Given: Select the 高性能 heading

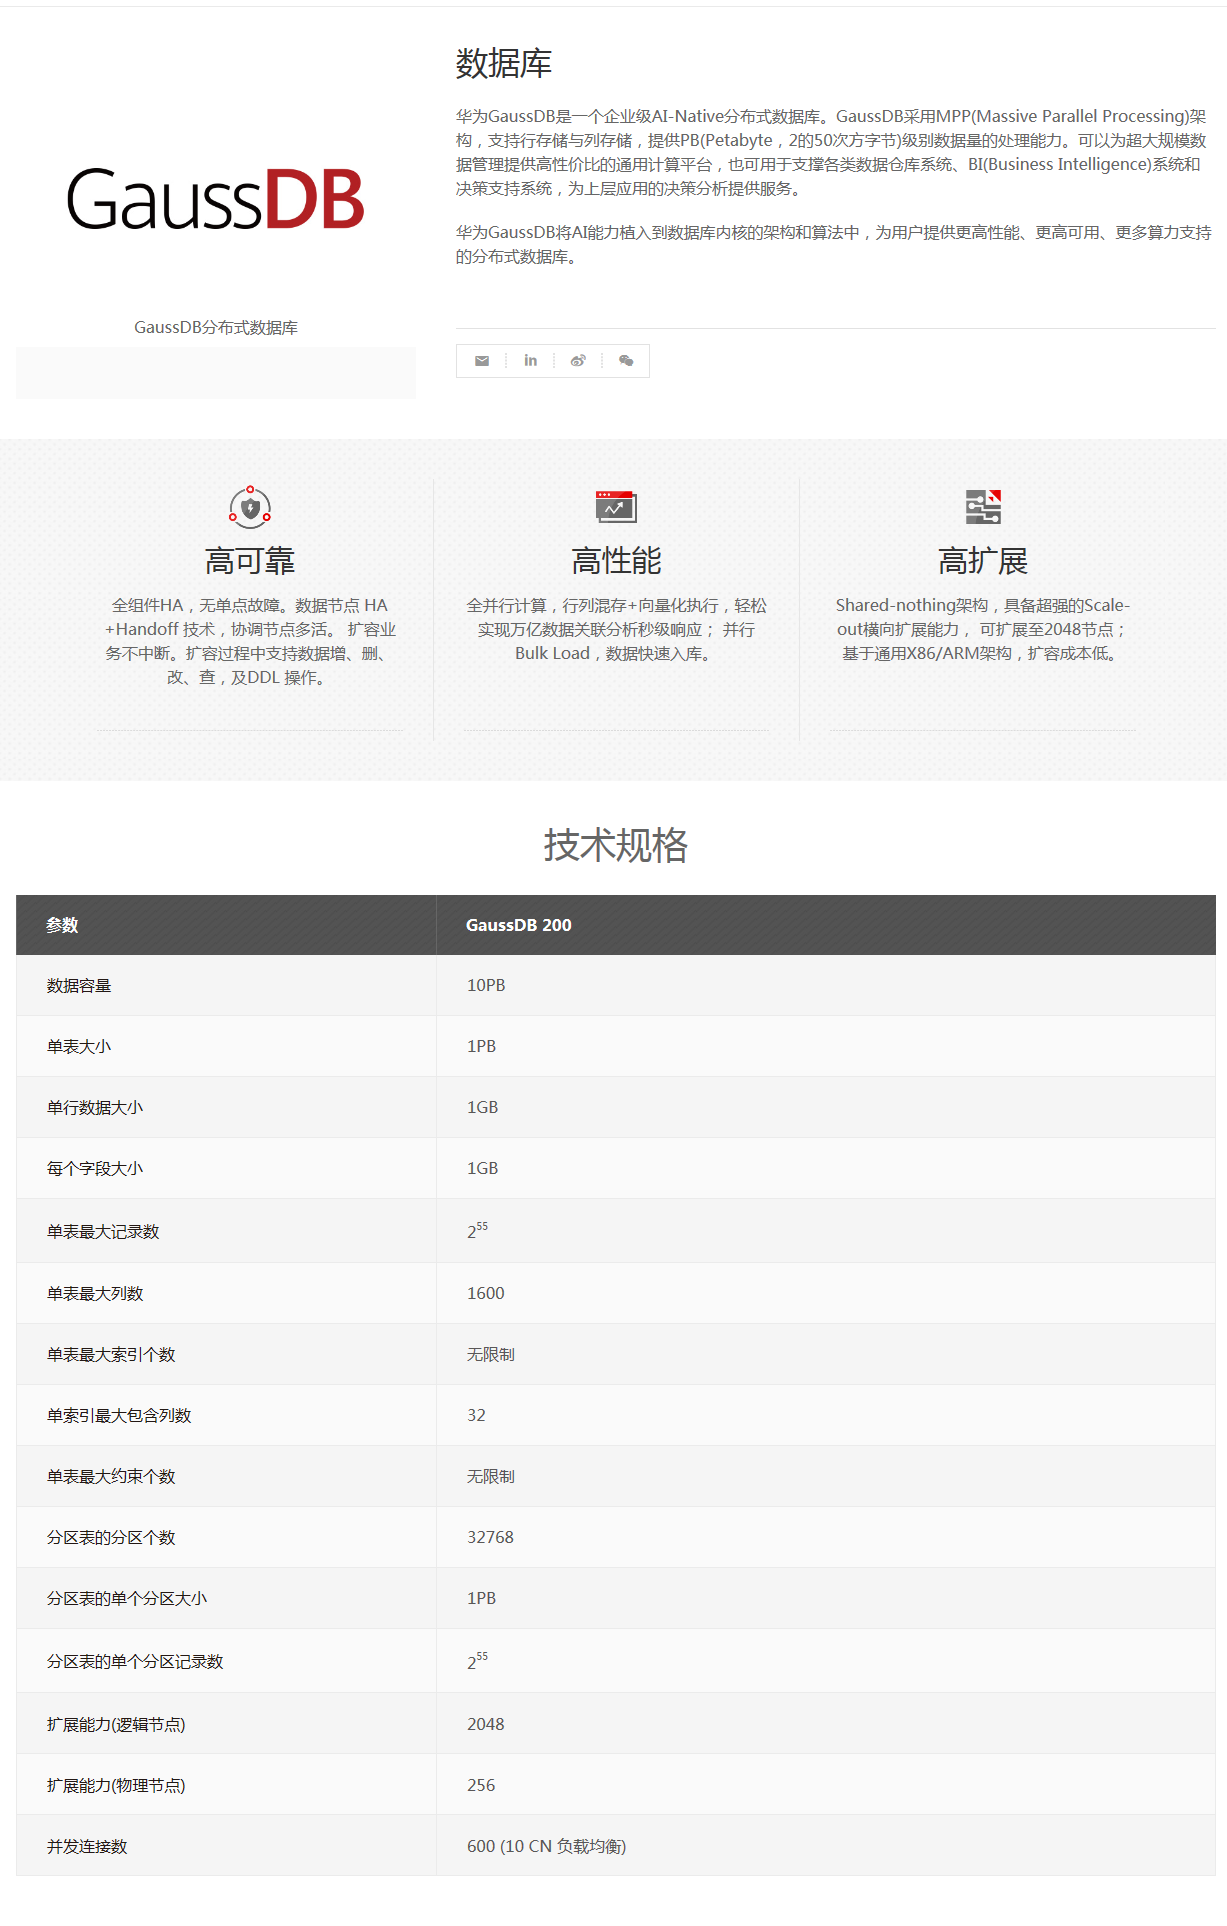Looking at the screenshot, I should tap(616, 561).
